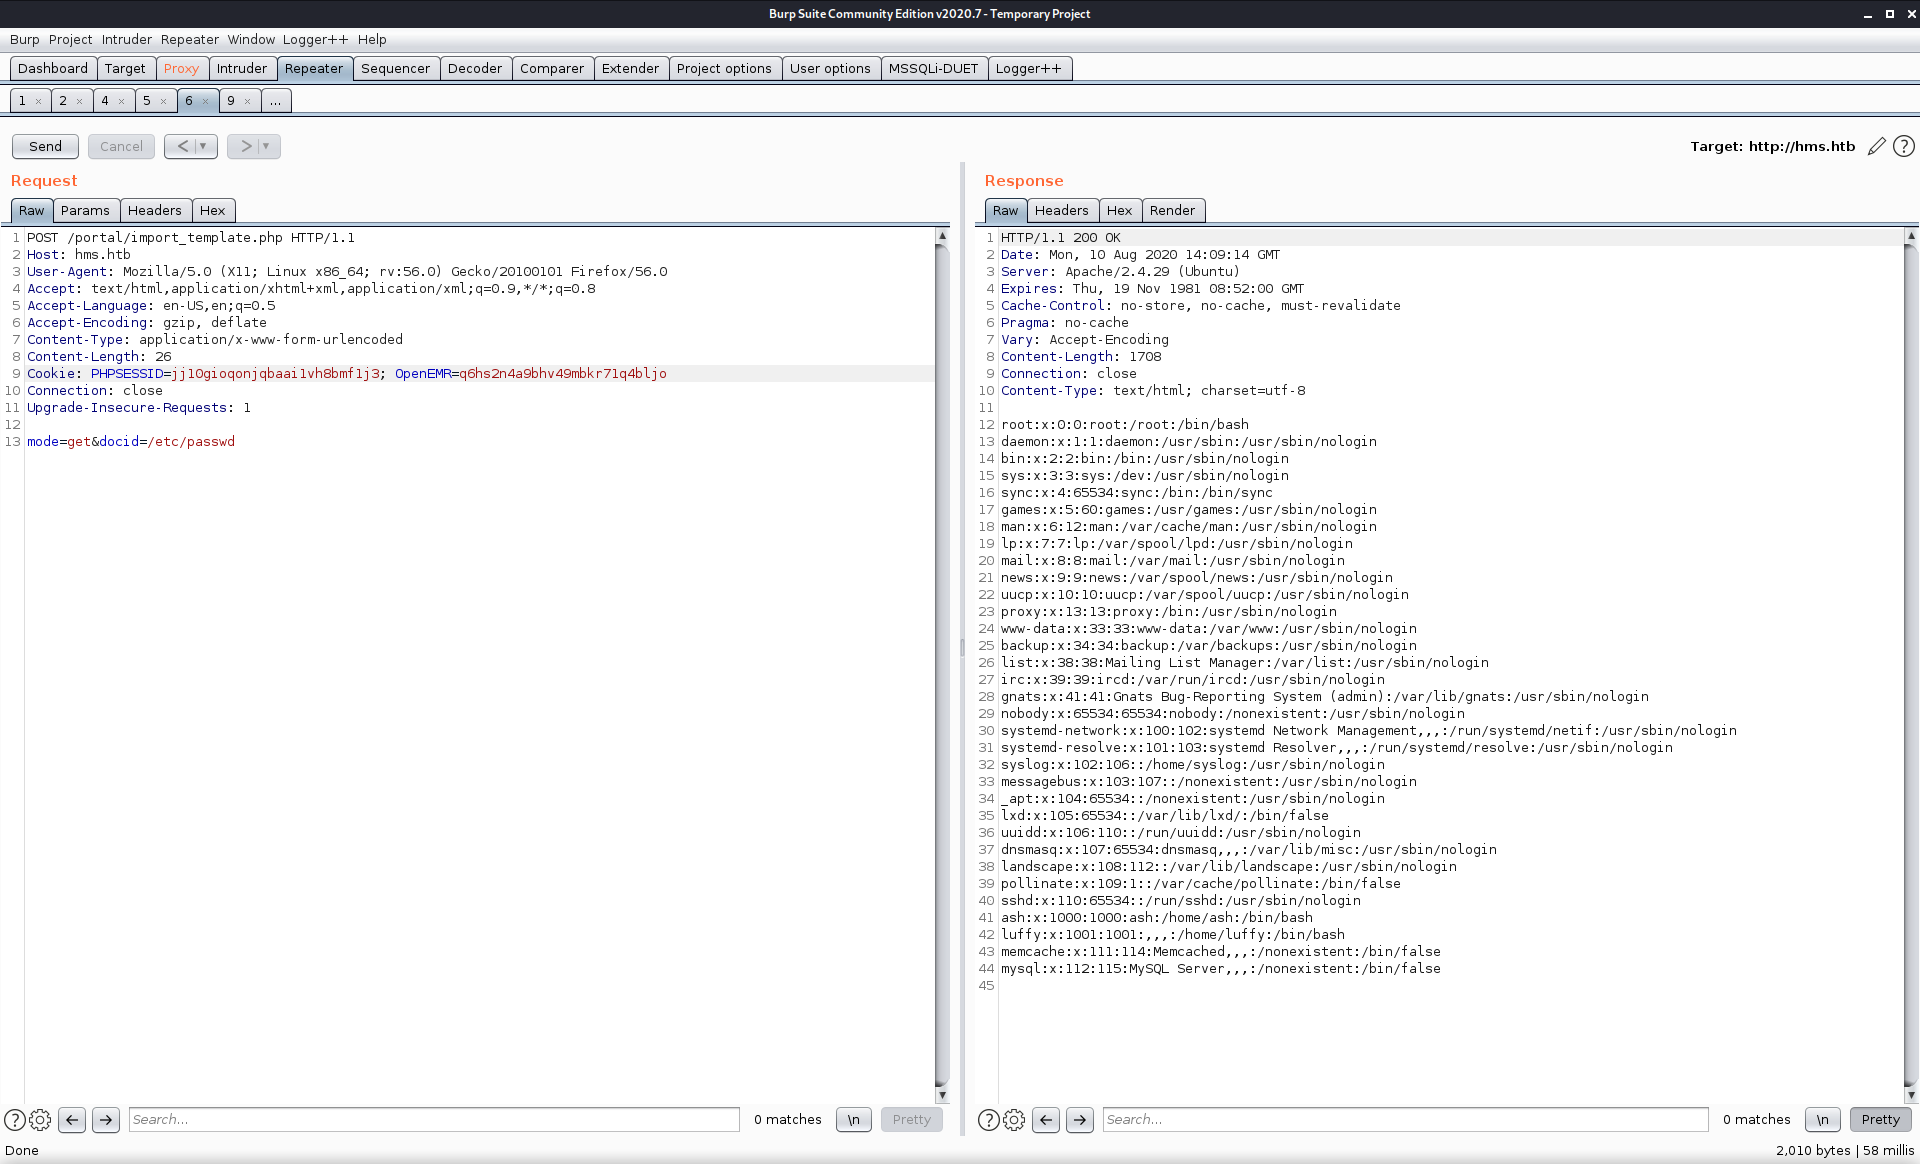Open request search settings gear icon

pyautogui.click(x=40, y=1120)
